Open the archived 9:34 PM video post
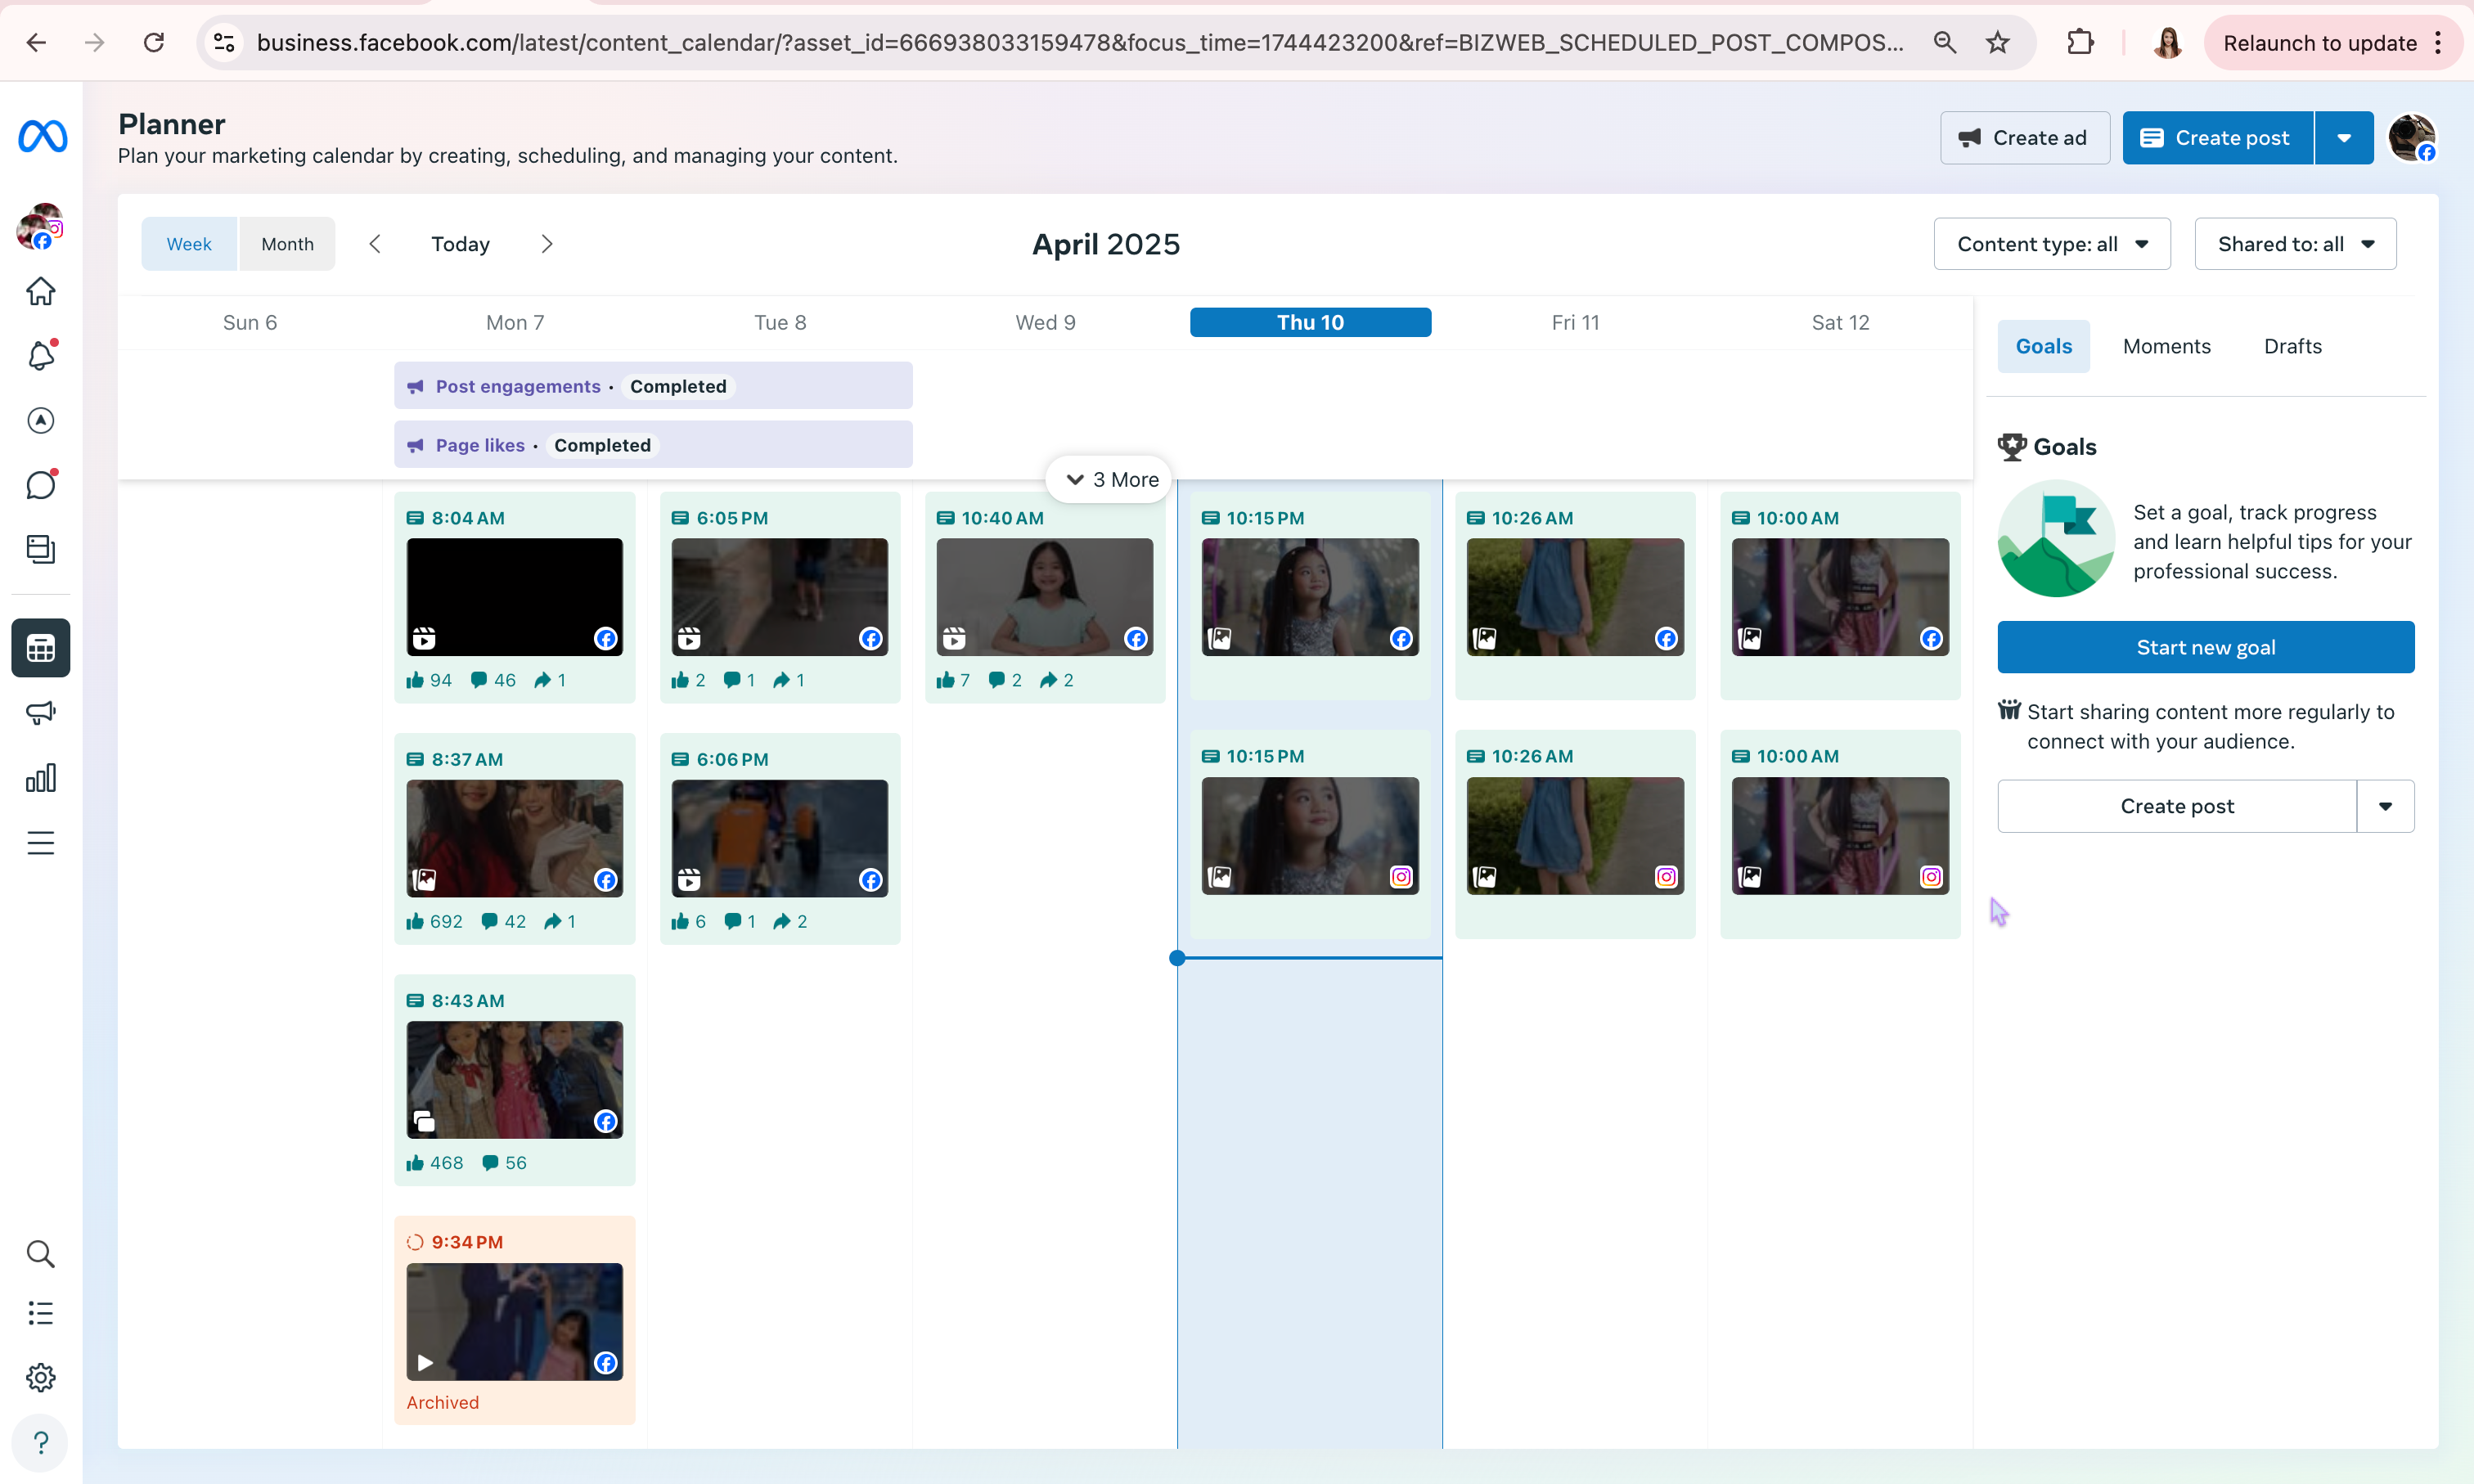This screenshot has width=2474, height=1484. [514, 1320]
